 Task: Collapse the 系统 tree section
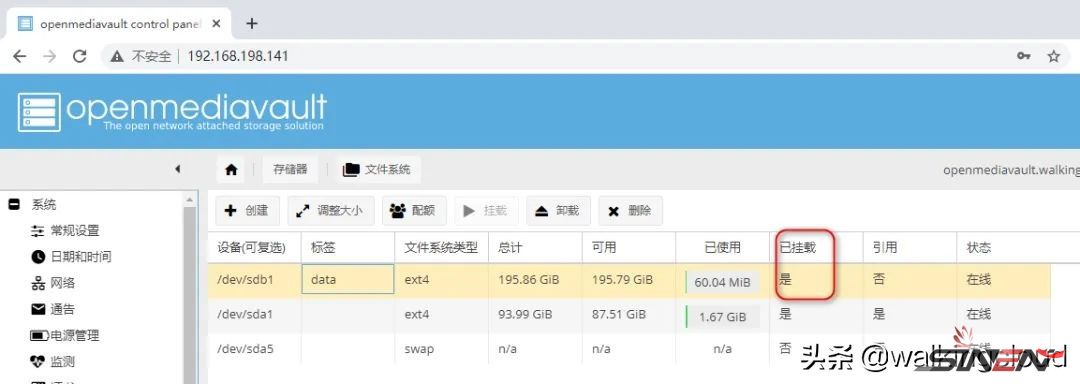click(14, 204)
